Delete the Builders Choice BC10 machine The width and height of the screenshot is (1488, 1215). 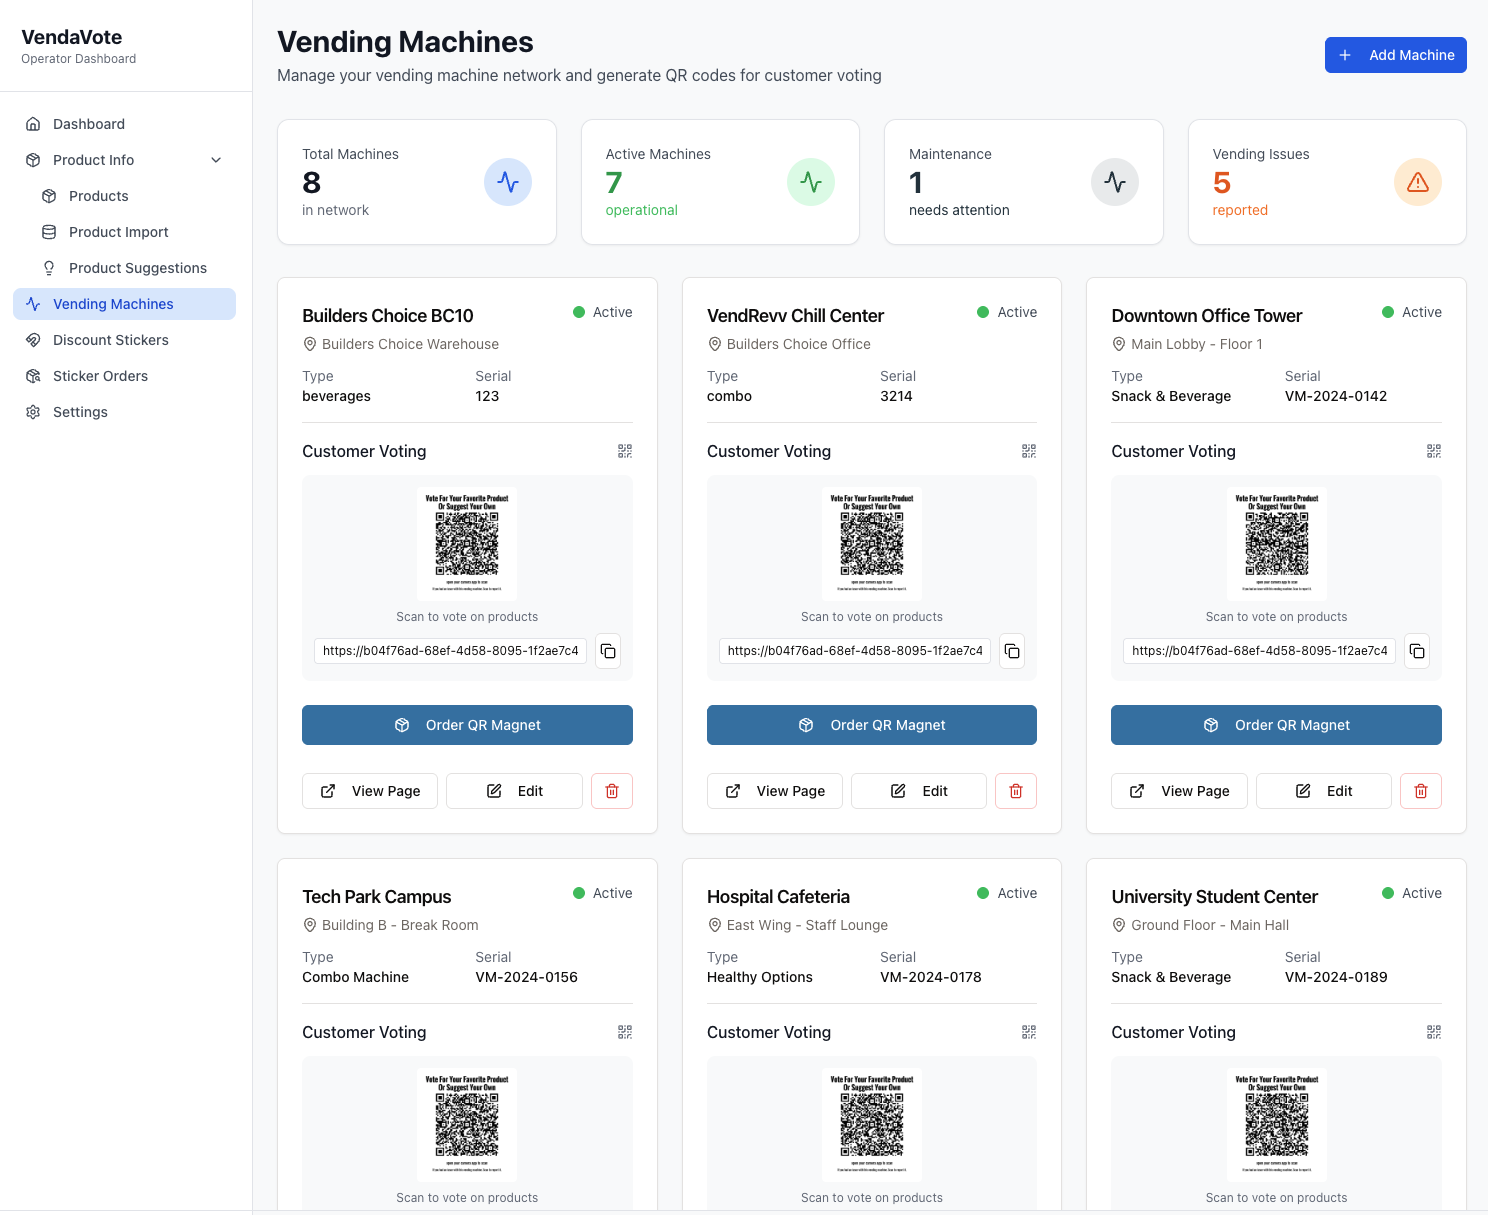(x=611, y=791)
